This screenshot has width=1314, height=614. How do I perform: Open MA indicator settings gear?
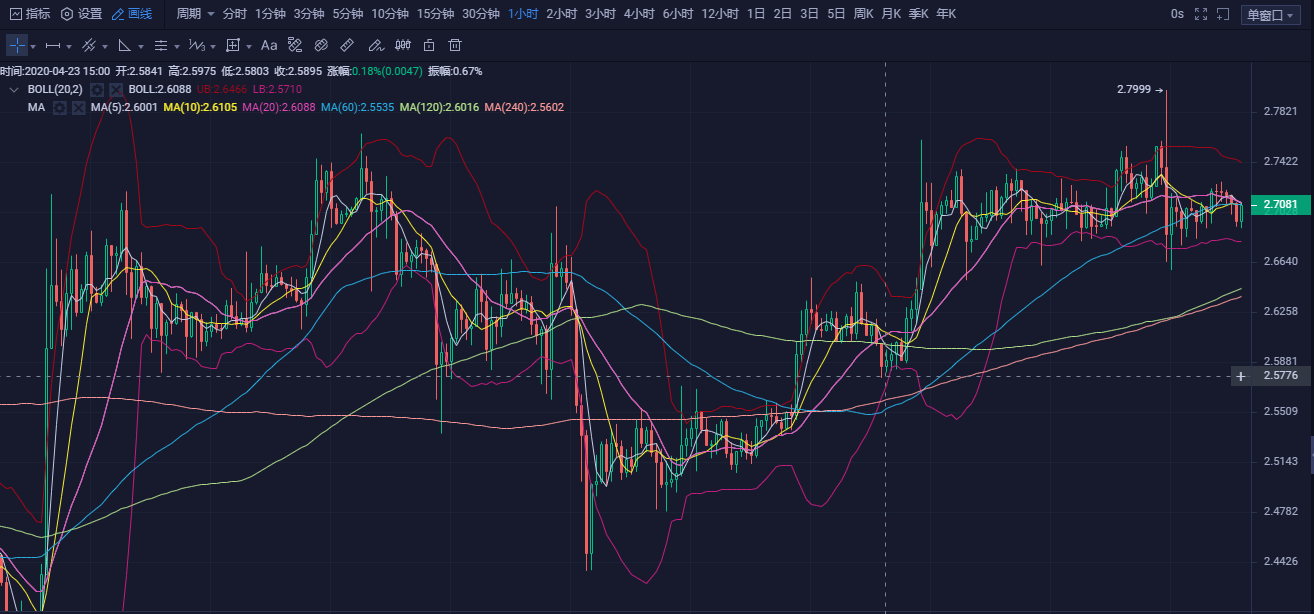click(60, 107)
